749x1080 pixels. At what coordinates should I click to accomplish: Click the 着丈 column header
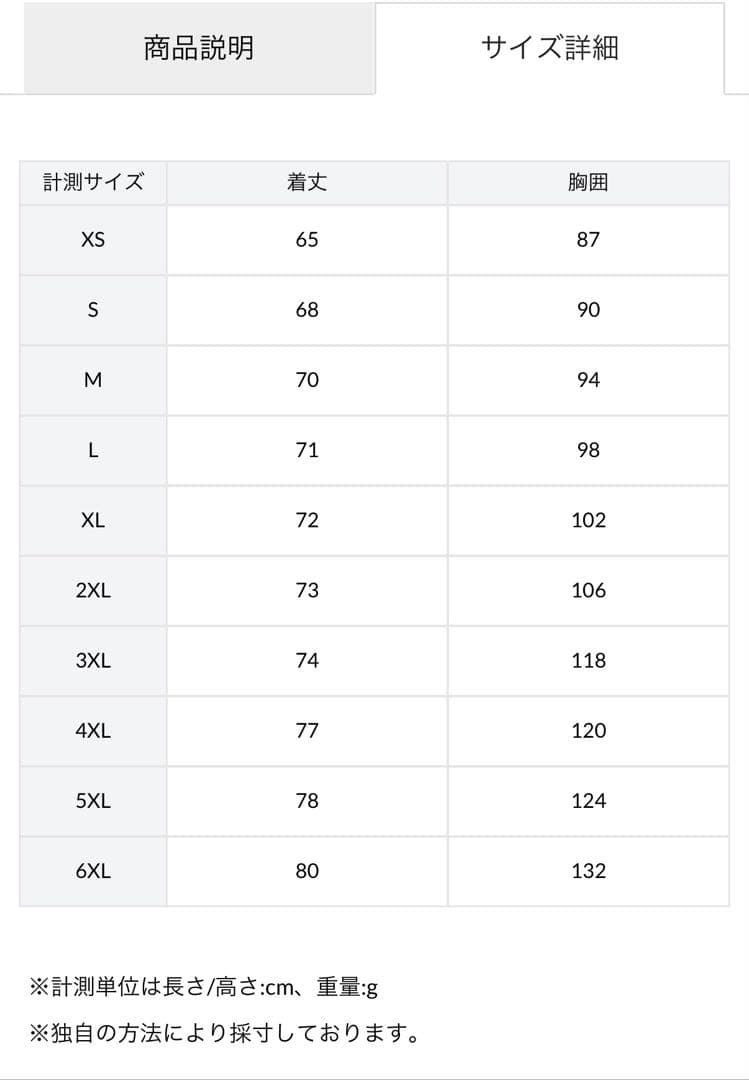click(x=308, y=183)
